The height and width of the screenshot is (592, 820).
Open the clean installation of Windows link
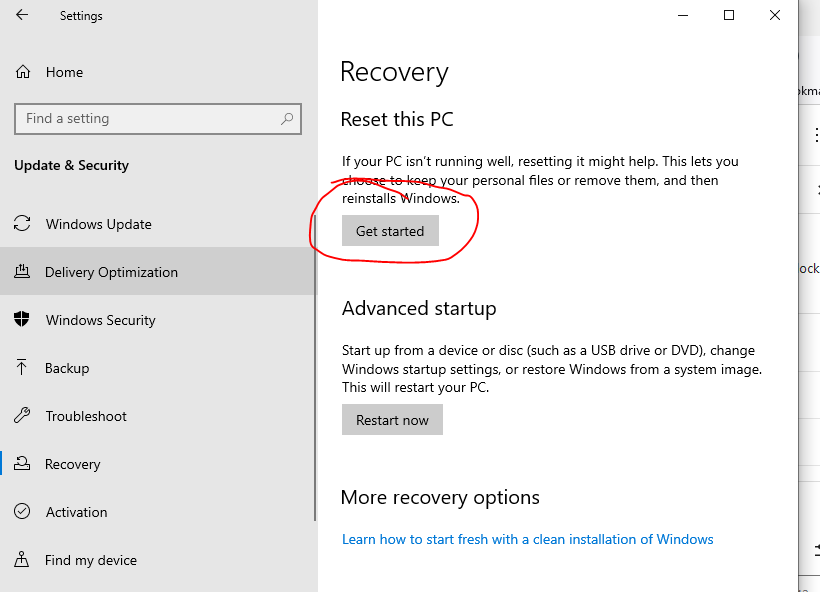point(527,539)
